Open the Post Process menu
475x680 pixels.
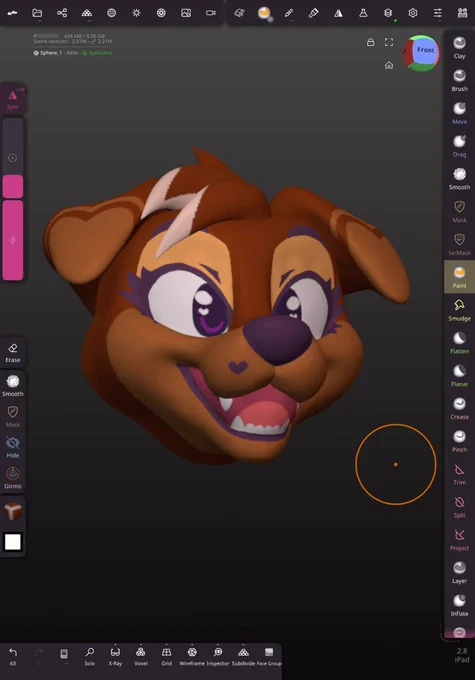click(161, 13)
